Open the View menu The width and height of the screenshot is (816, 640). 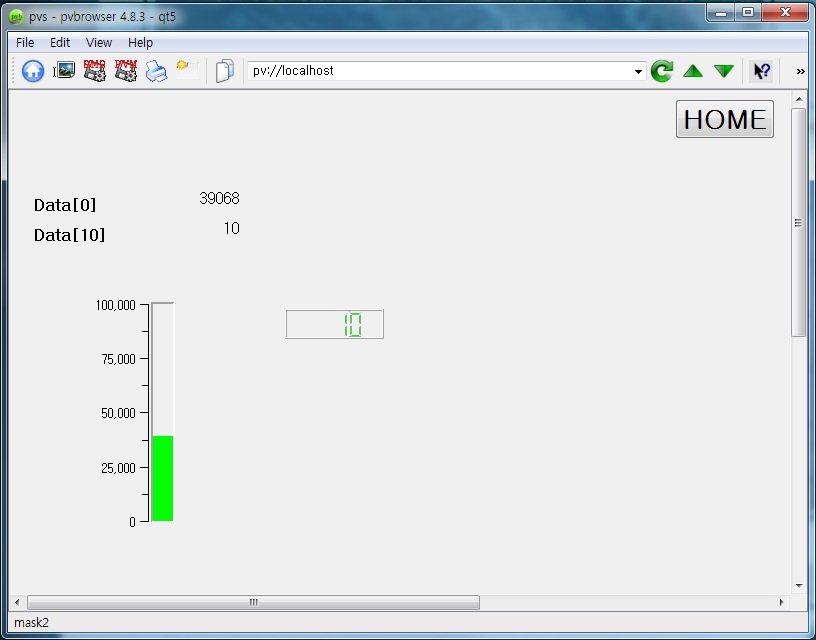click(x=98, y=42)
